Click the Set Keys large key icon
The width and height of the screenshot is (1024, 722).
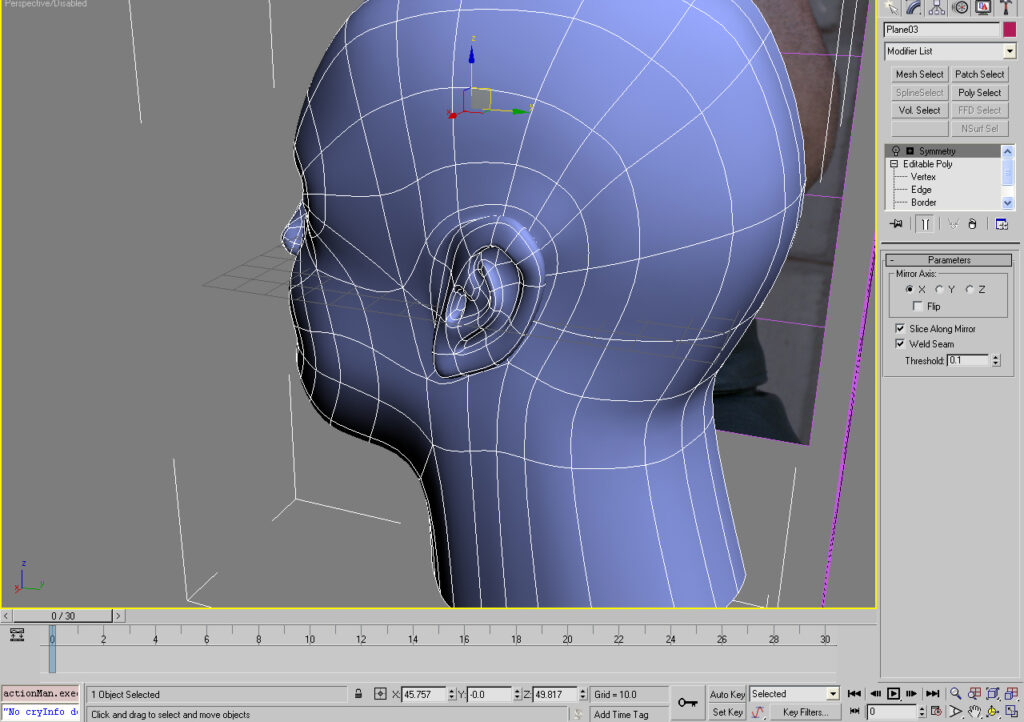(688, 703)
